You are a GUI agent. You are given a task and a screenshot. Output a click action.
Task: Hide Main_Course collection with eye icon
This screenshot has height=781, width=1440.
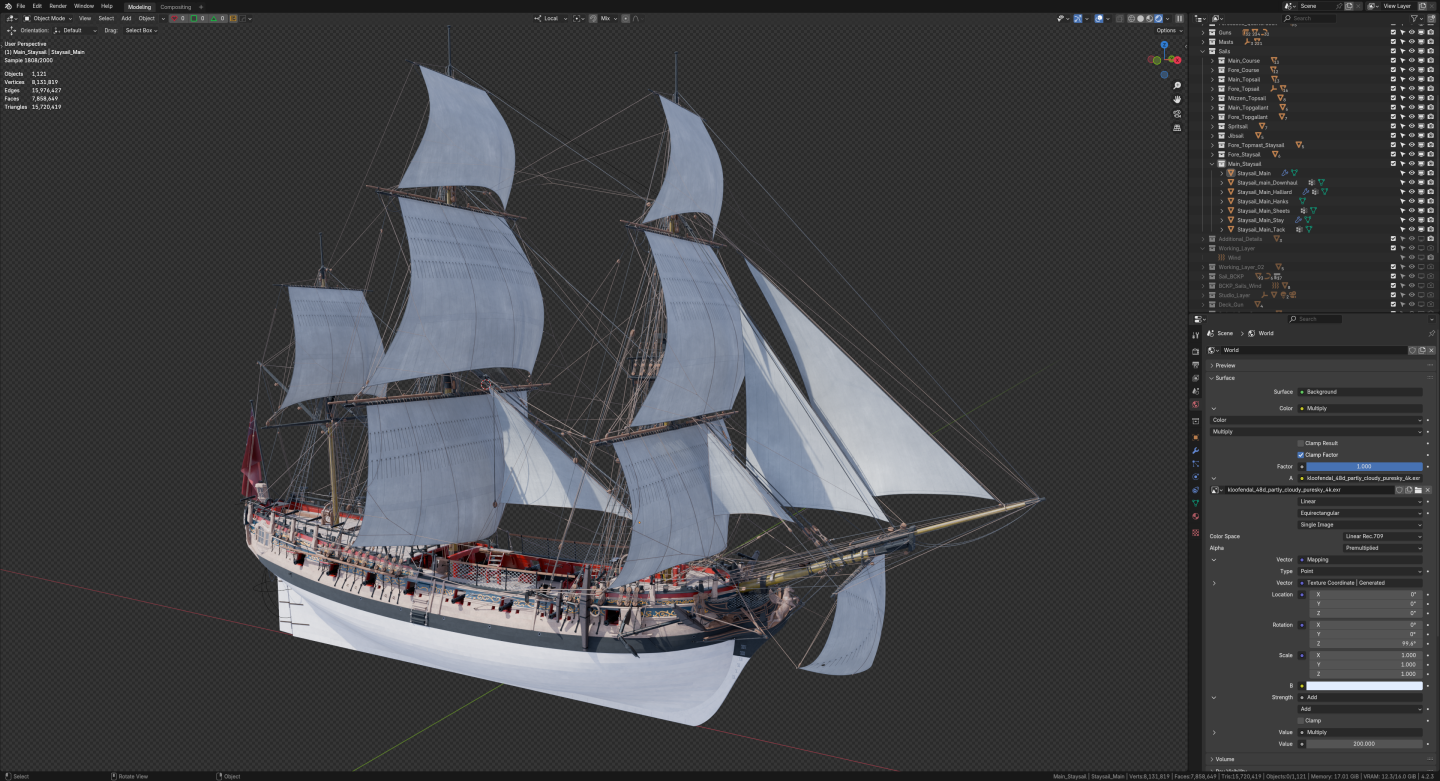tap(1411, 61)
